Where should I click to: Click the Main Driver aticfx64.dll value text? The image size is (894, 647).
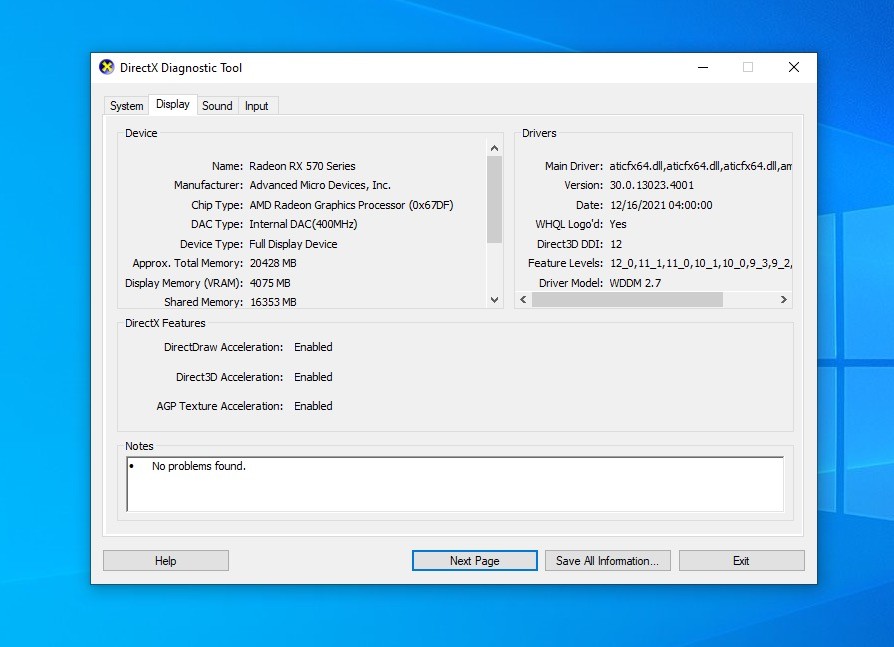coord(699,166)
